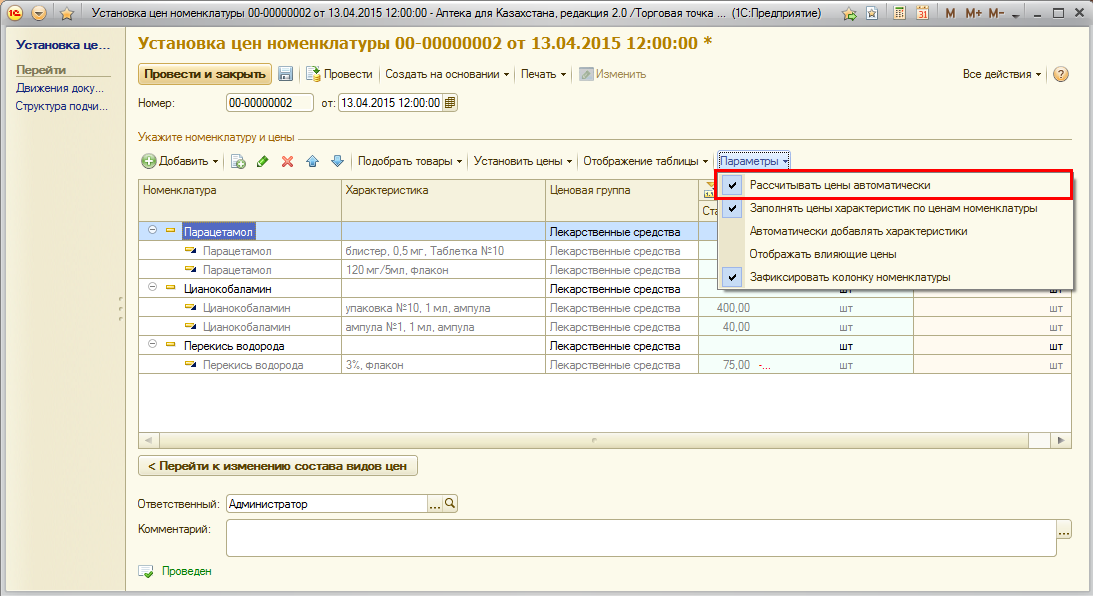Viewport: 1093px width, 596px height.
Task: Open the 'Установить цены' dropdown
Action: 524,161
